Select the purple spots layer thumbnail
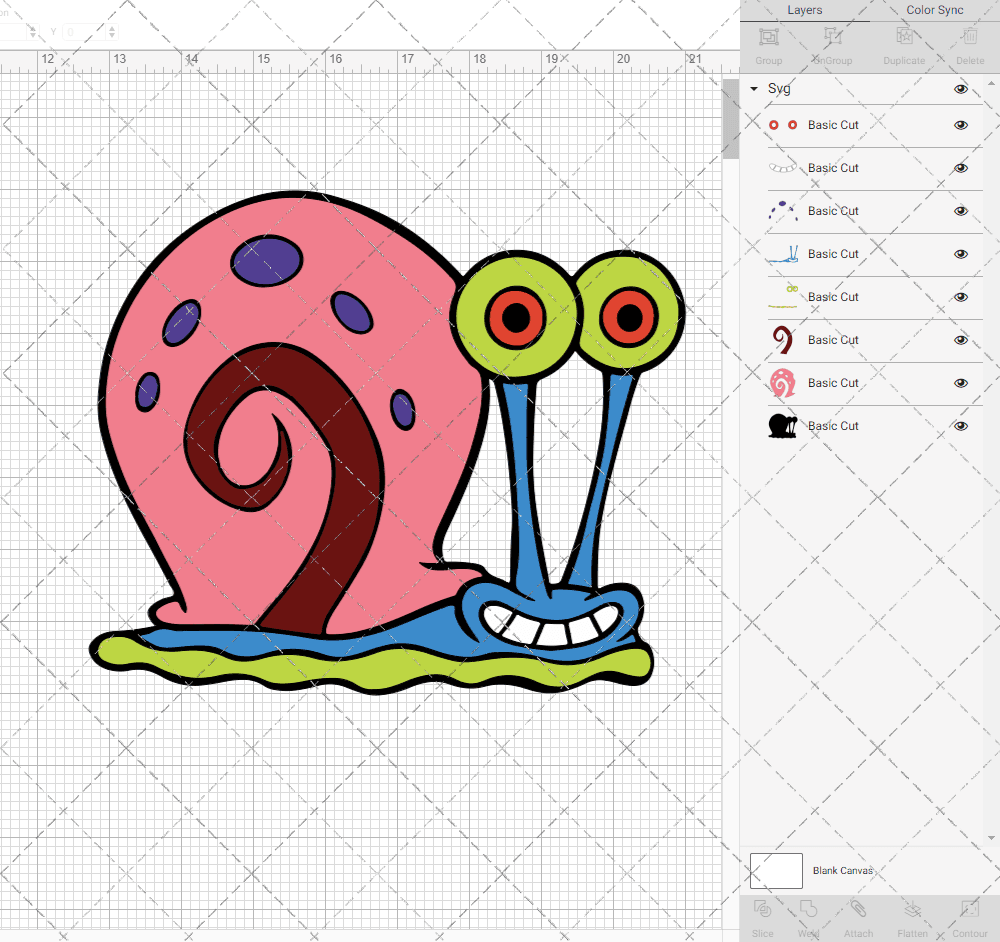The image size is (1000, 942). [783, 210]
